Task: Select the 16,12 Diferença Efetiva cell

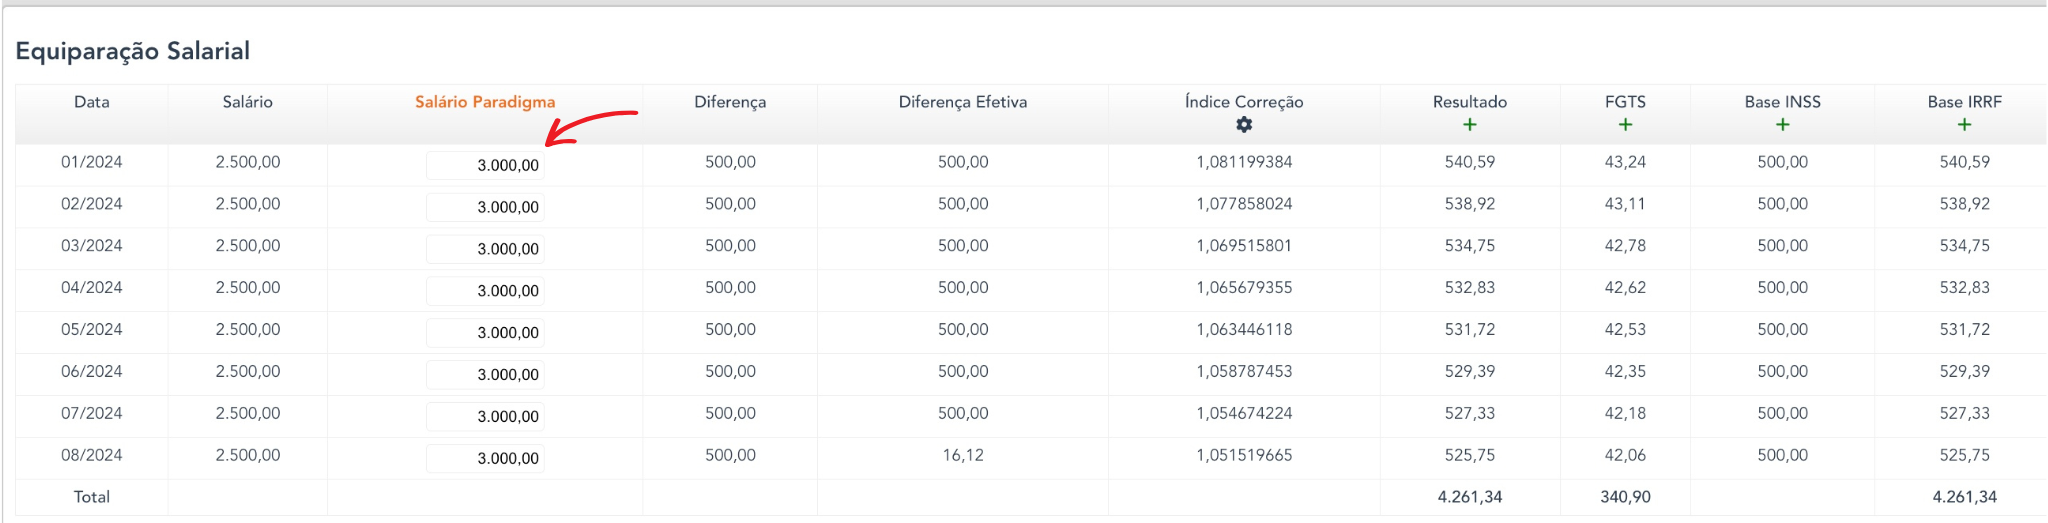Action: pyautogui.click(x=962, y=455)
